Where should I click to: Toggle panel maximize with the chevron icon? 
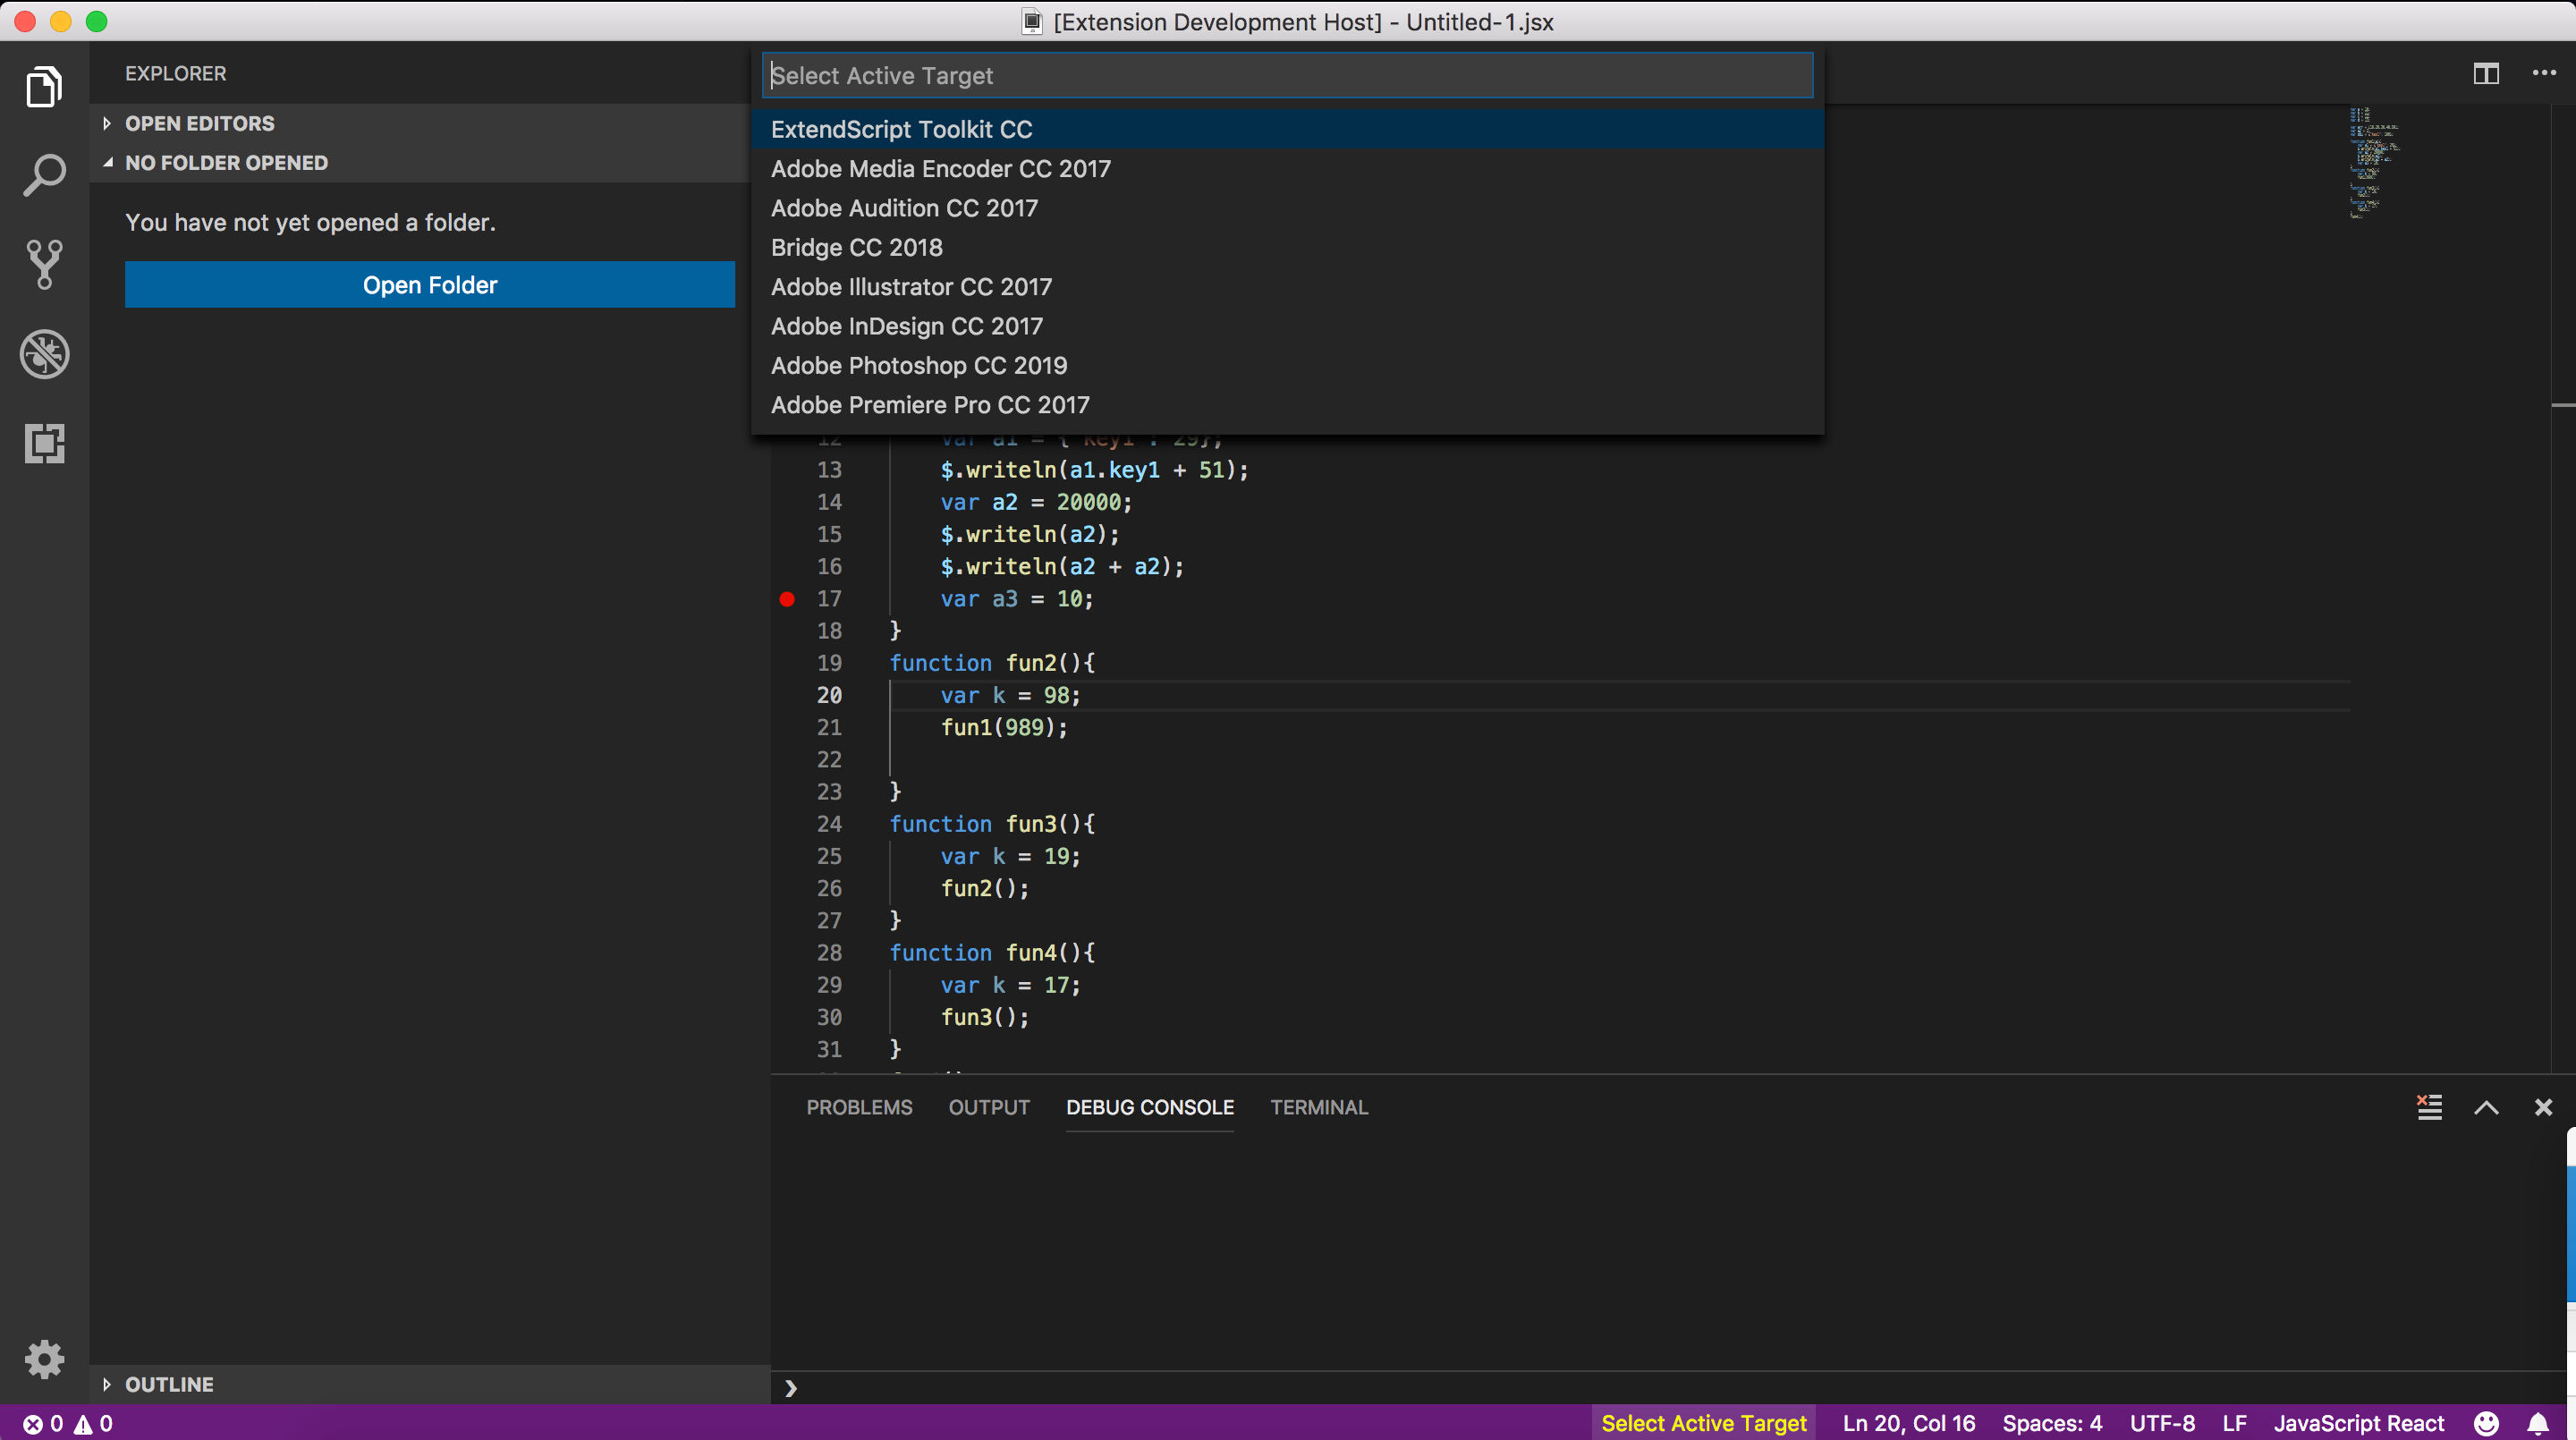[2486, 1107]
